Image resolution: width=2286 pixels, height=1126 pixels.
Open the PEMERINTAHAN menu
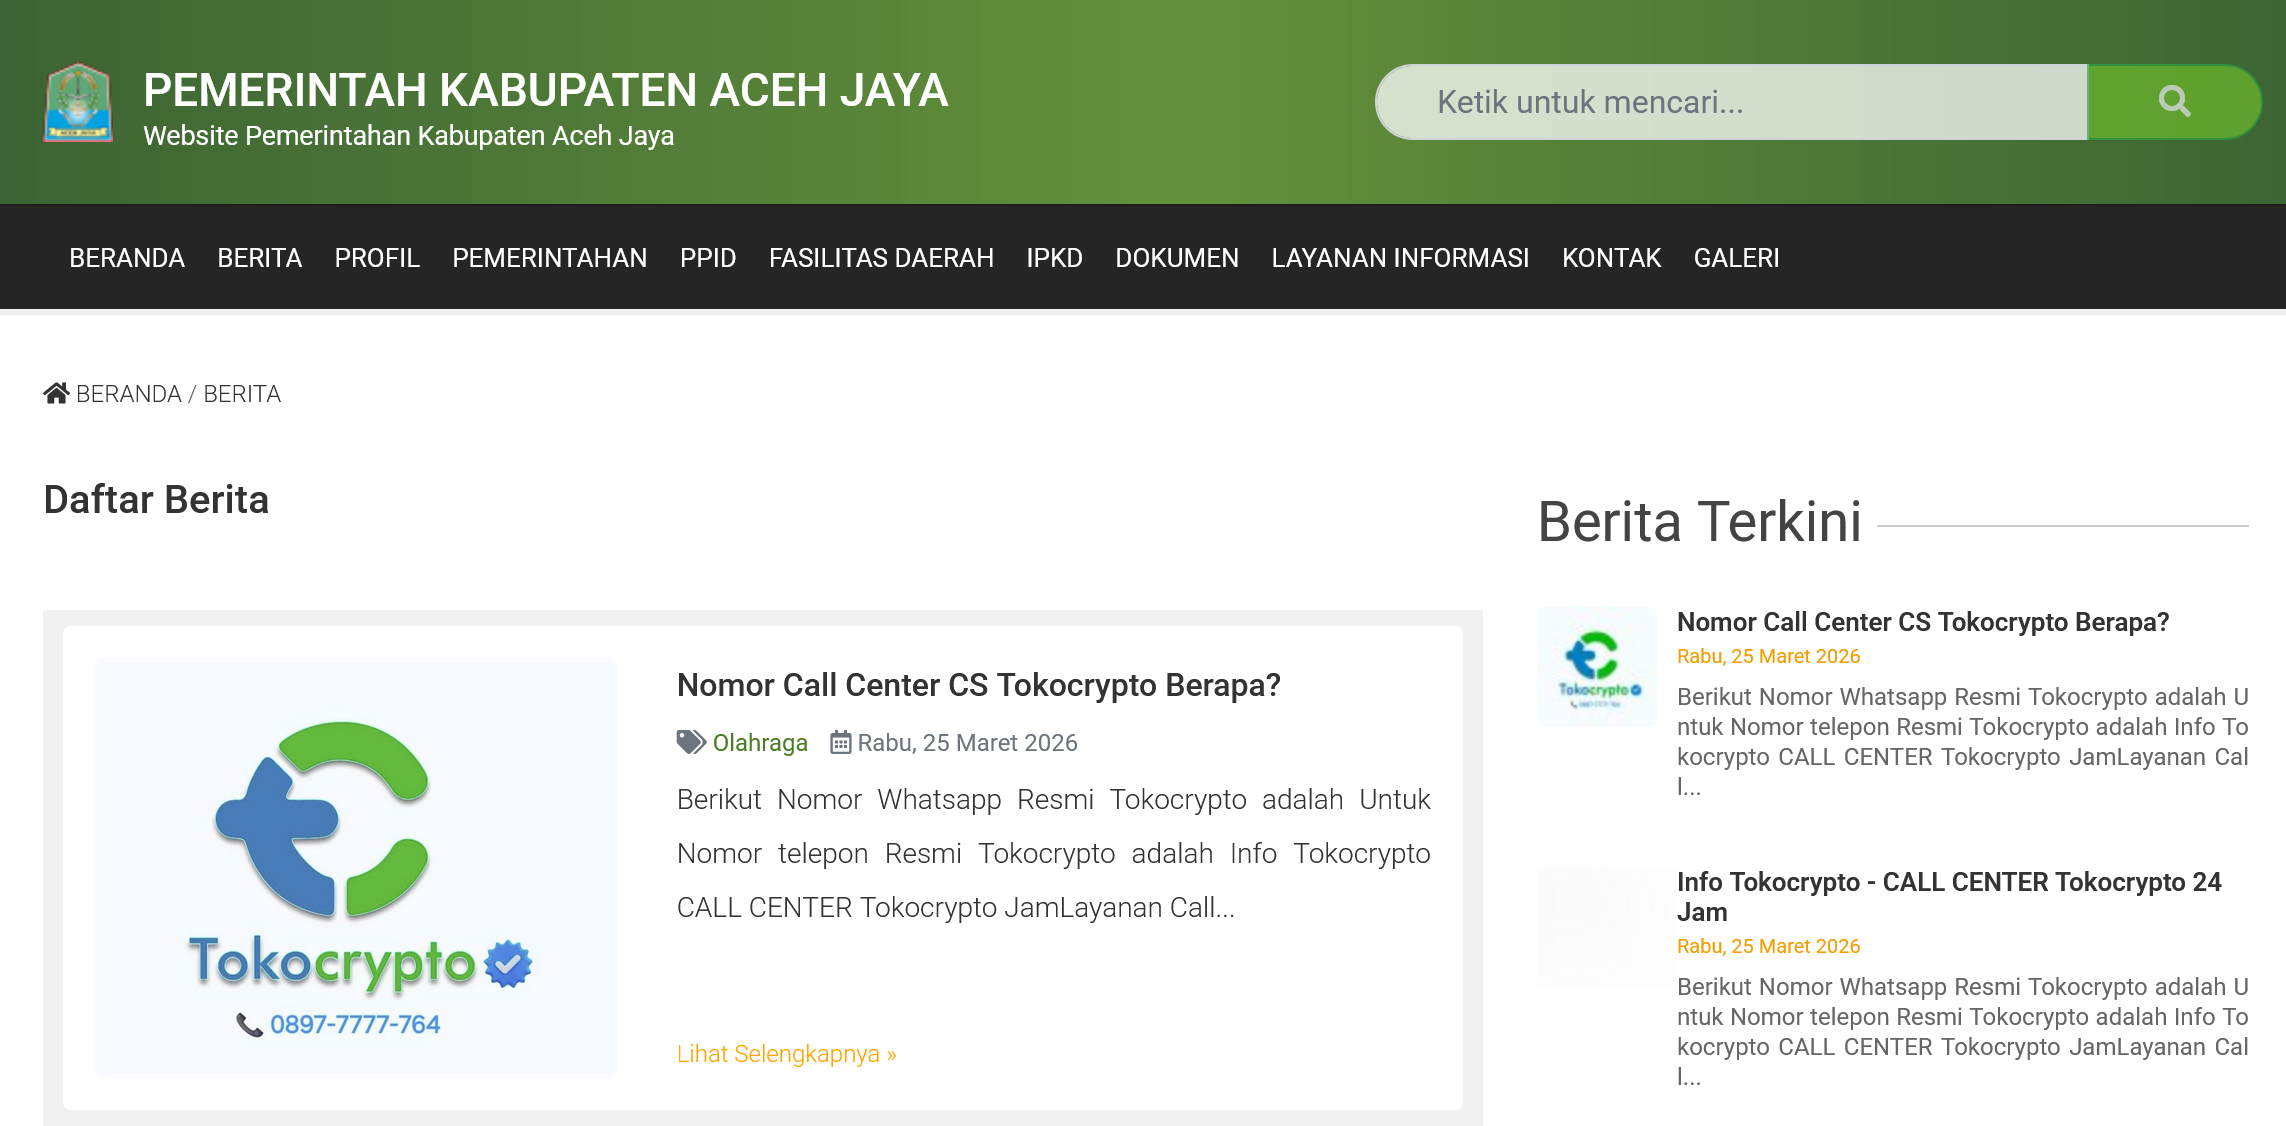coord(549,258)
